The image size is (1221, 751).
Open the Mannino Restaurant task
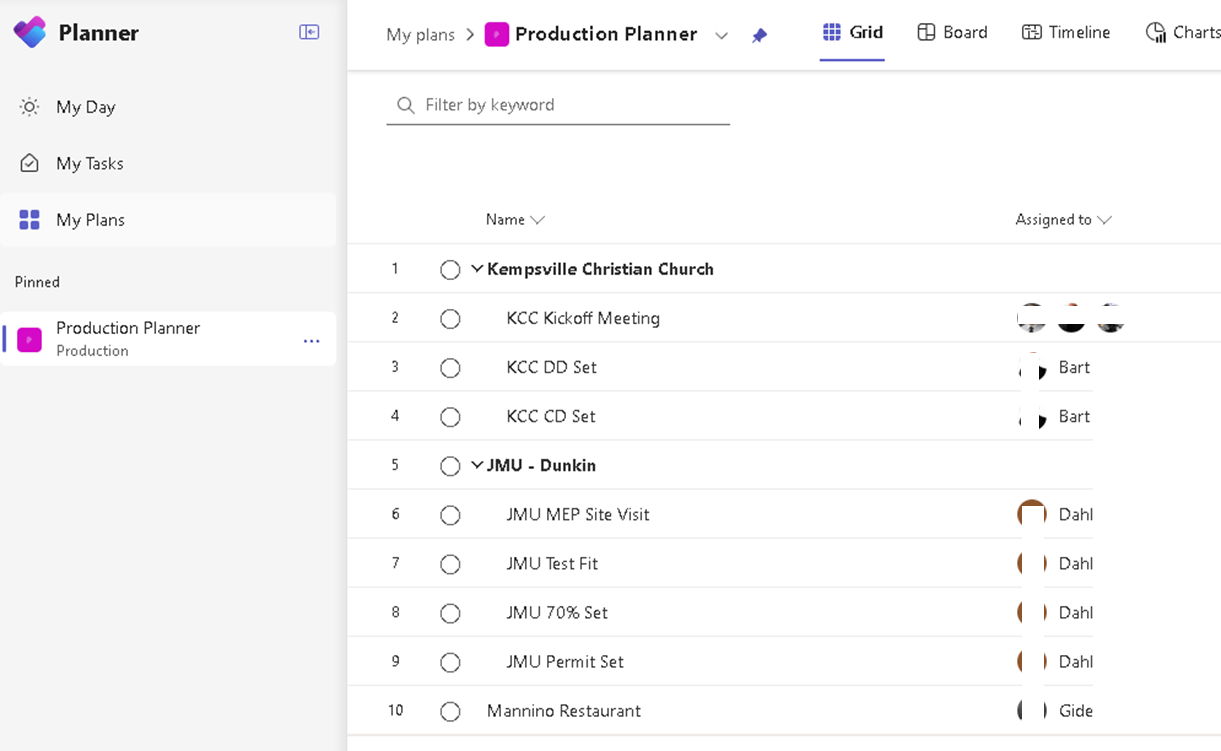coord(564,712)
